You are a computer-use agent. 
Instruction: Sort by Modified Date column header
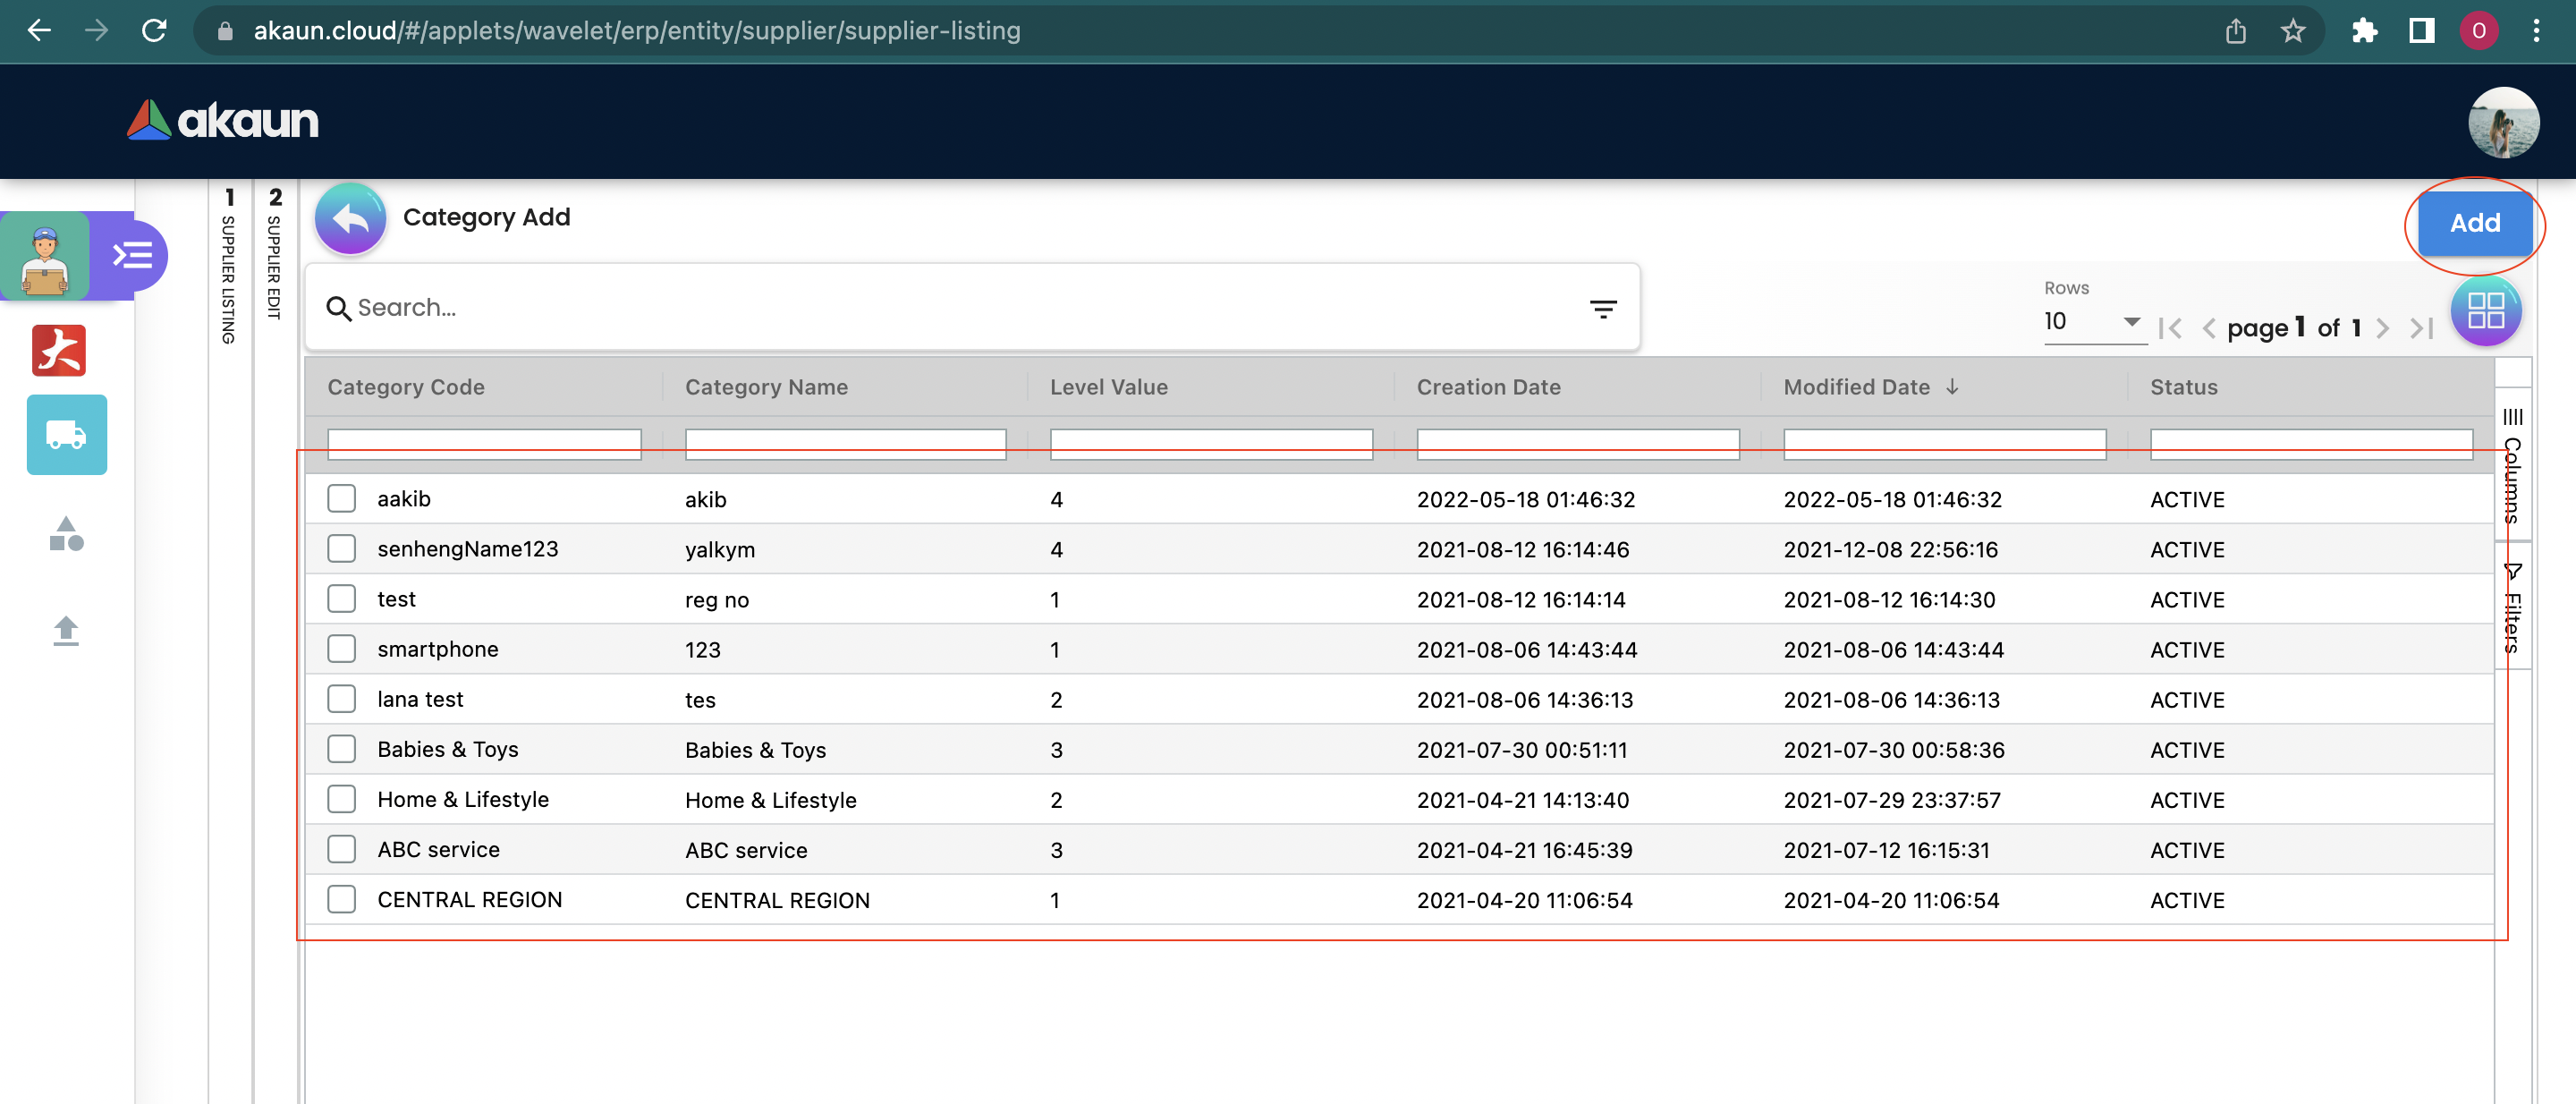(1856, 387)
